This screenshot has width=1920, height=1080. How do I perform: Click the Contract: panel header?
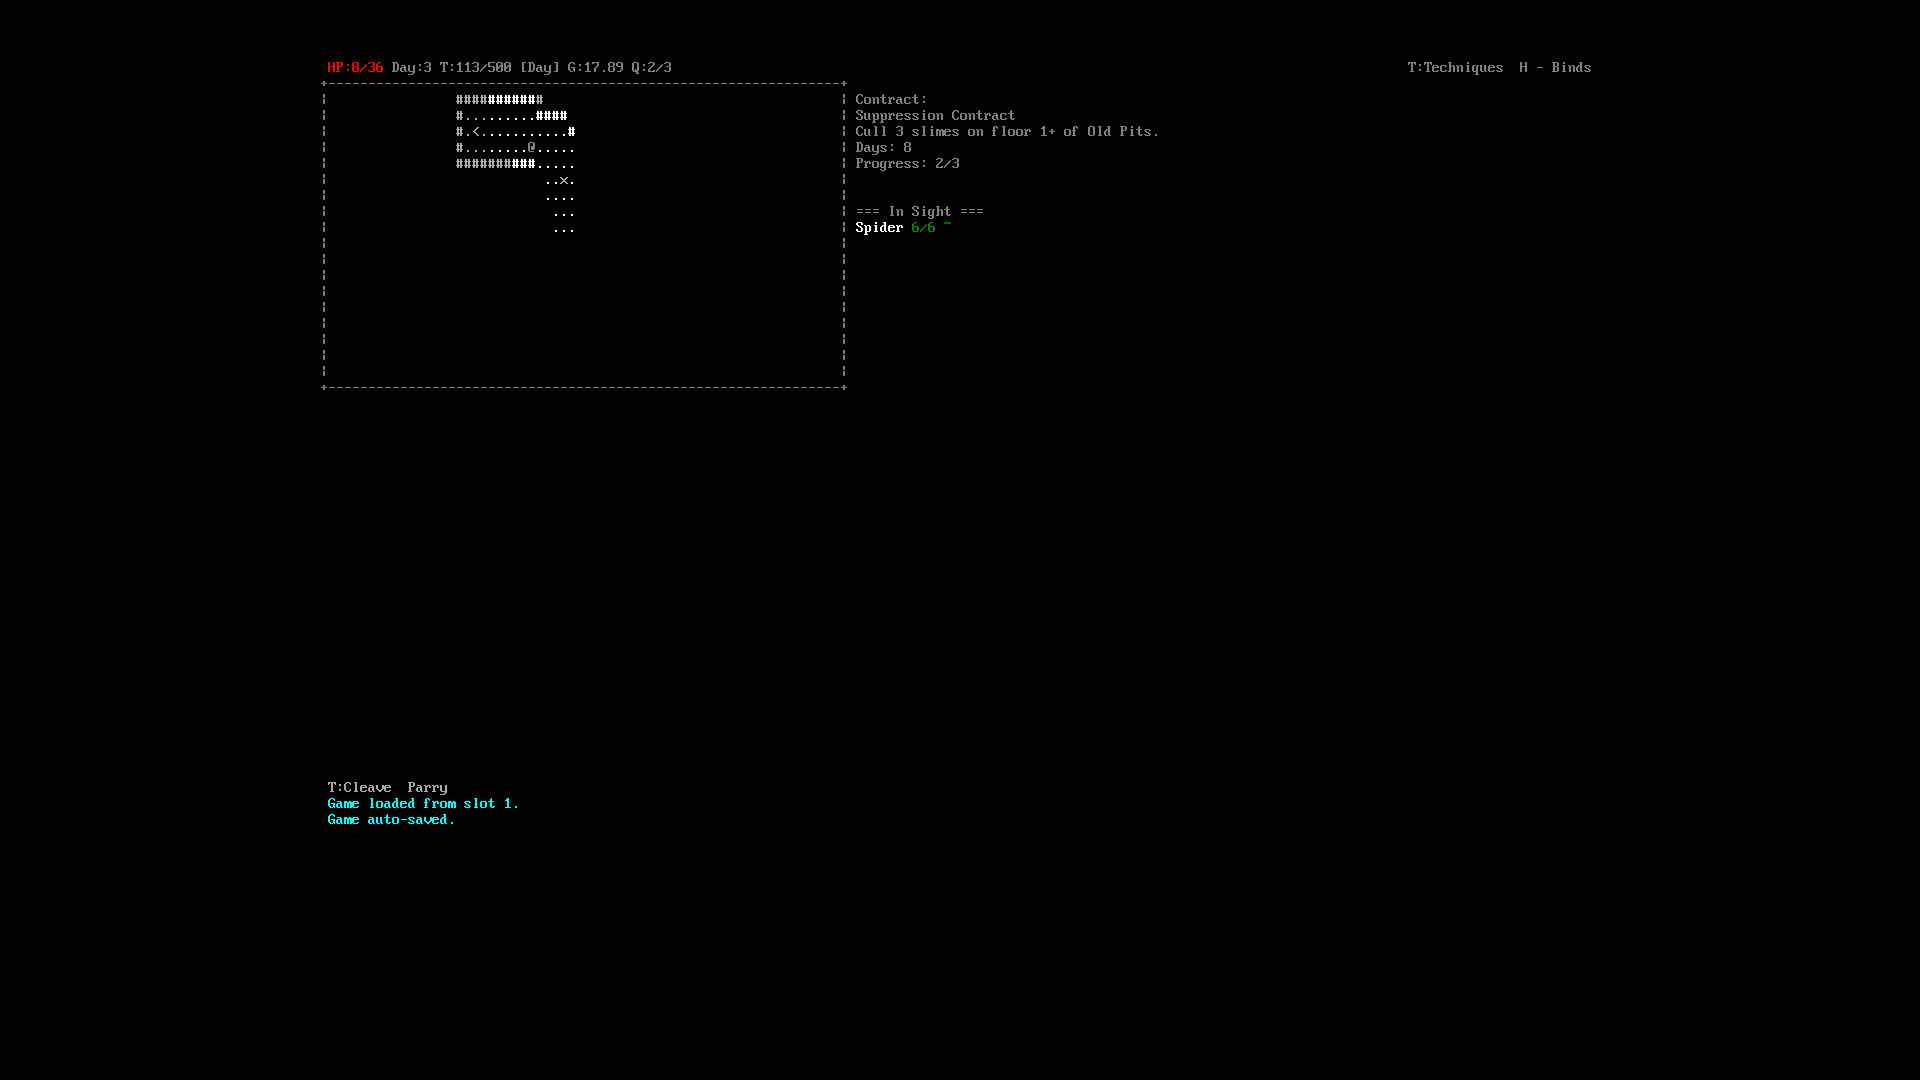891,99
